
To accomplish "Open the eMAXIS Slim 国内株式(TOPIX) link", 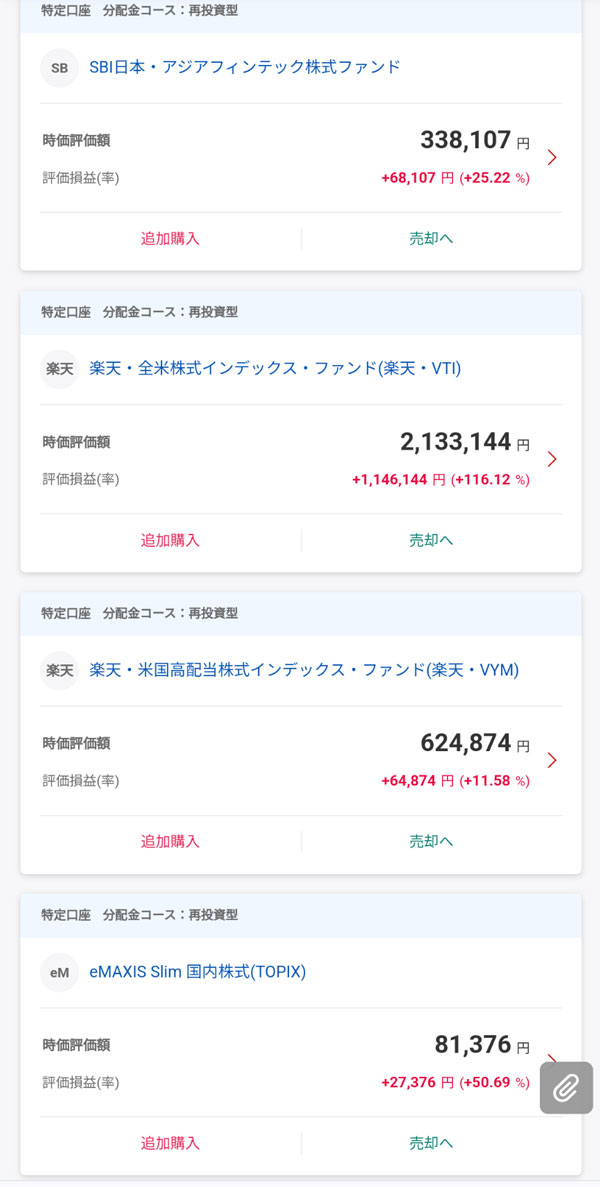I will (x=197, y=972).
